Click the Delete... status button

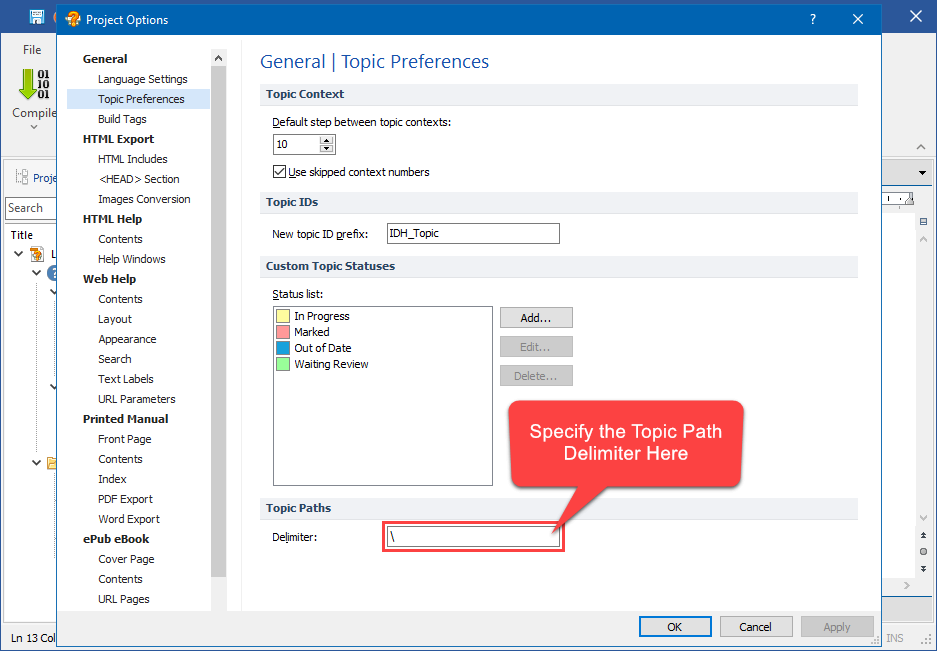(536, 376)
